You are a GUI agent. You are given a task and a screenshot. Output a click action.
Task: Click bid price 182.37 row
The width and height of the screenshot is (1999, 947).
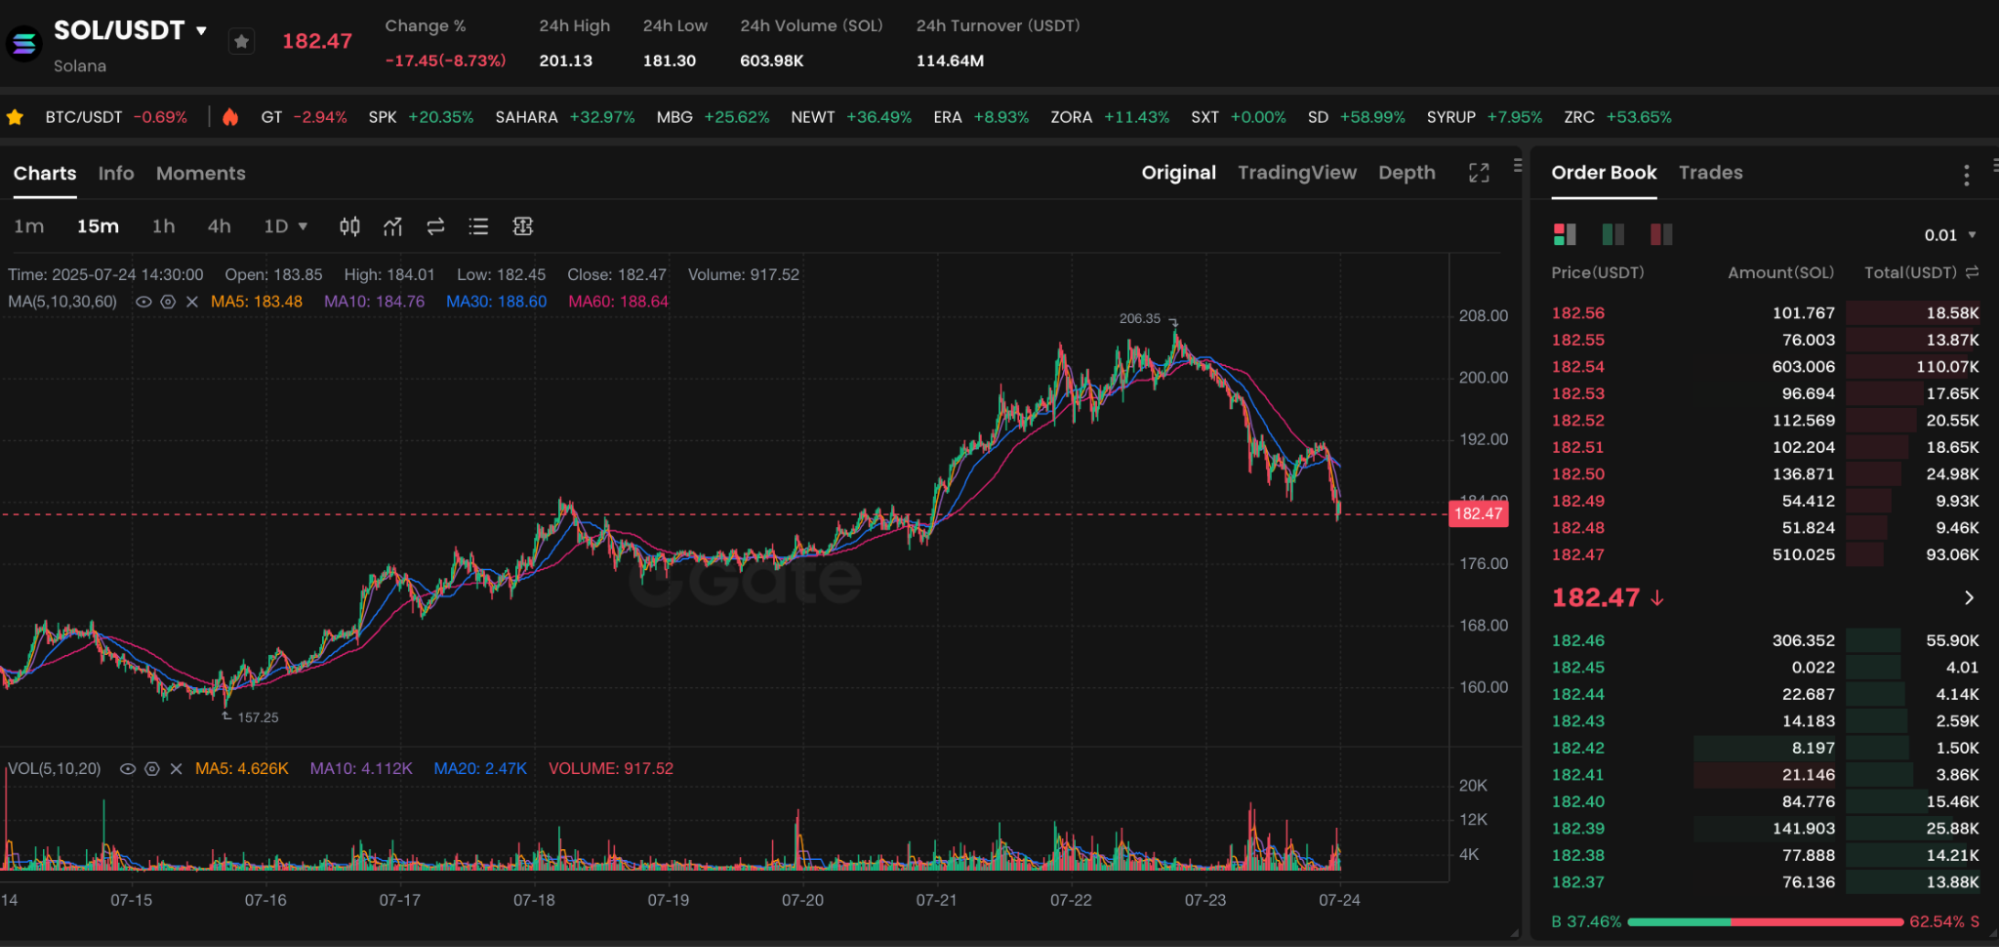click(x=1765, y=883)
